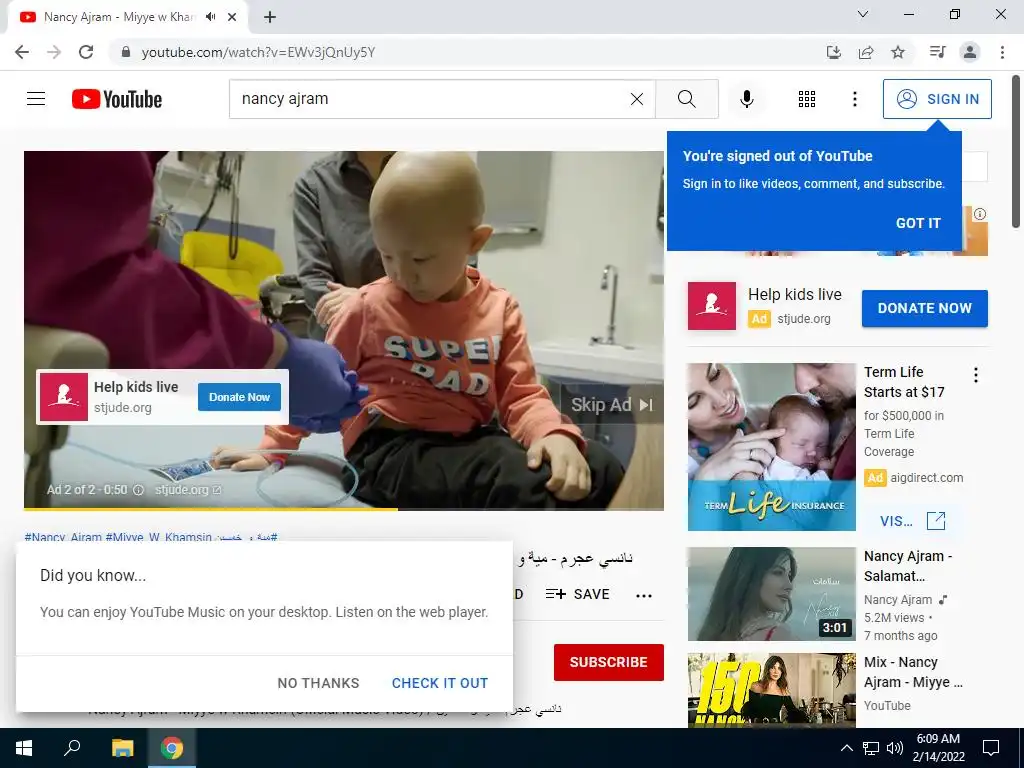Image resolution: width=1024 pixels, height=768 pixels.
Task: Go back in the browser
Action: (x=22, y=52)
